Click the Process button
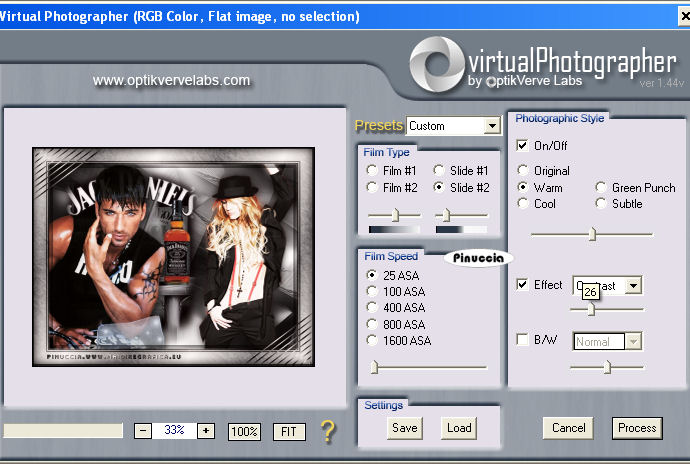This screenshot has width=690, height=464. point(637,428)
